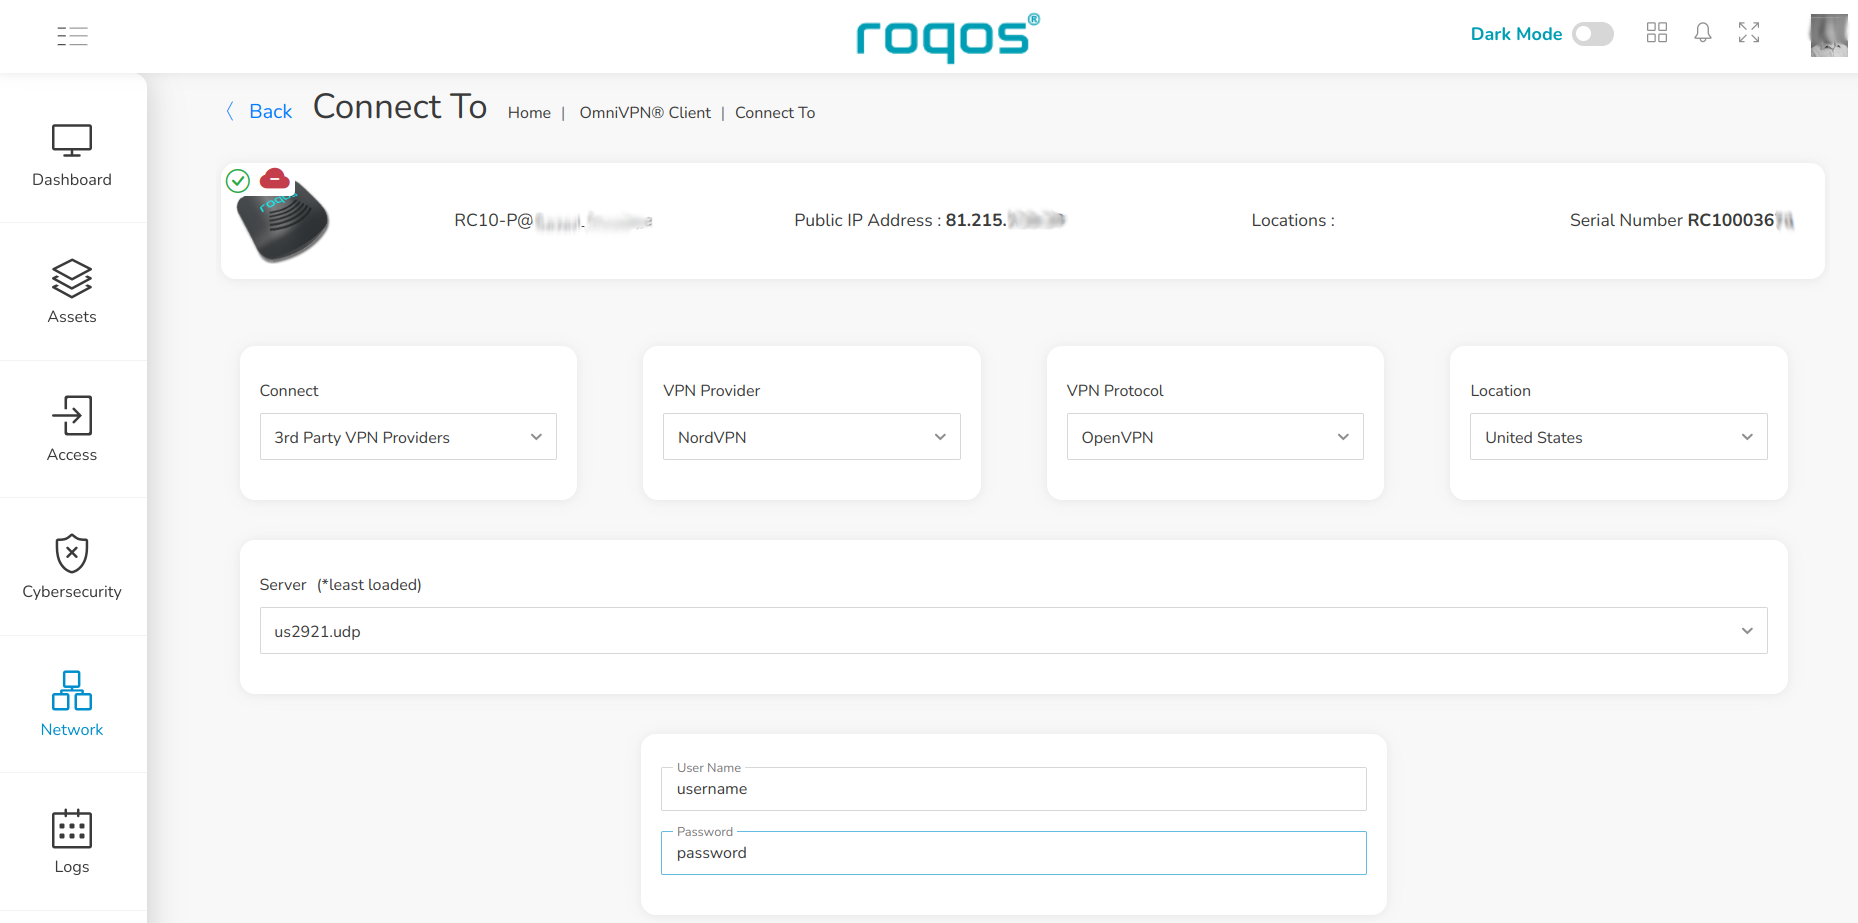Open the VPN Provider dropdown
This screenshot has height=923, width=1858.
click(812, 437)
